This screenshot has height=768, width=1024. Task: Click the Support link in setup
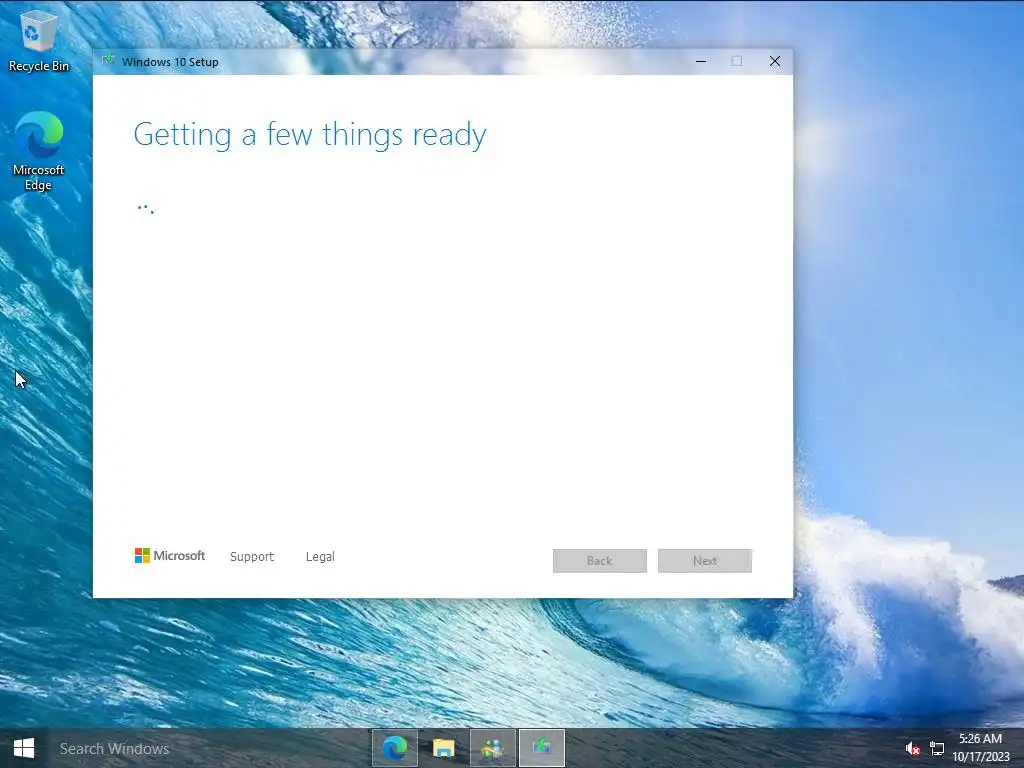(251, 556)
